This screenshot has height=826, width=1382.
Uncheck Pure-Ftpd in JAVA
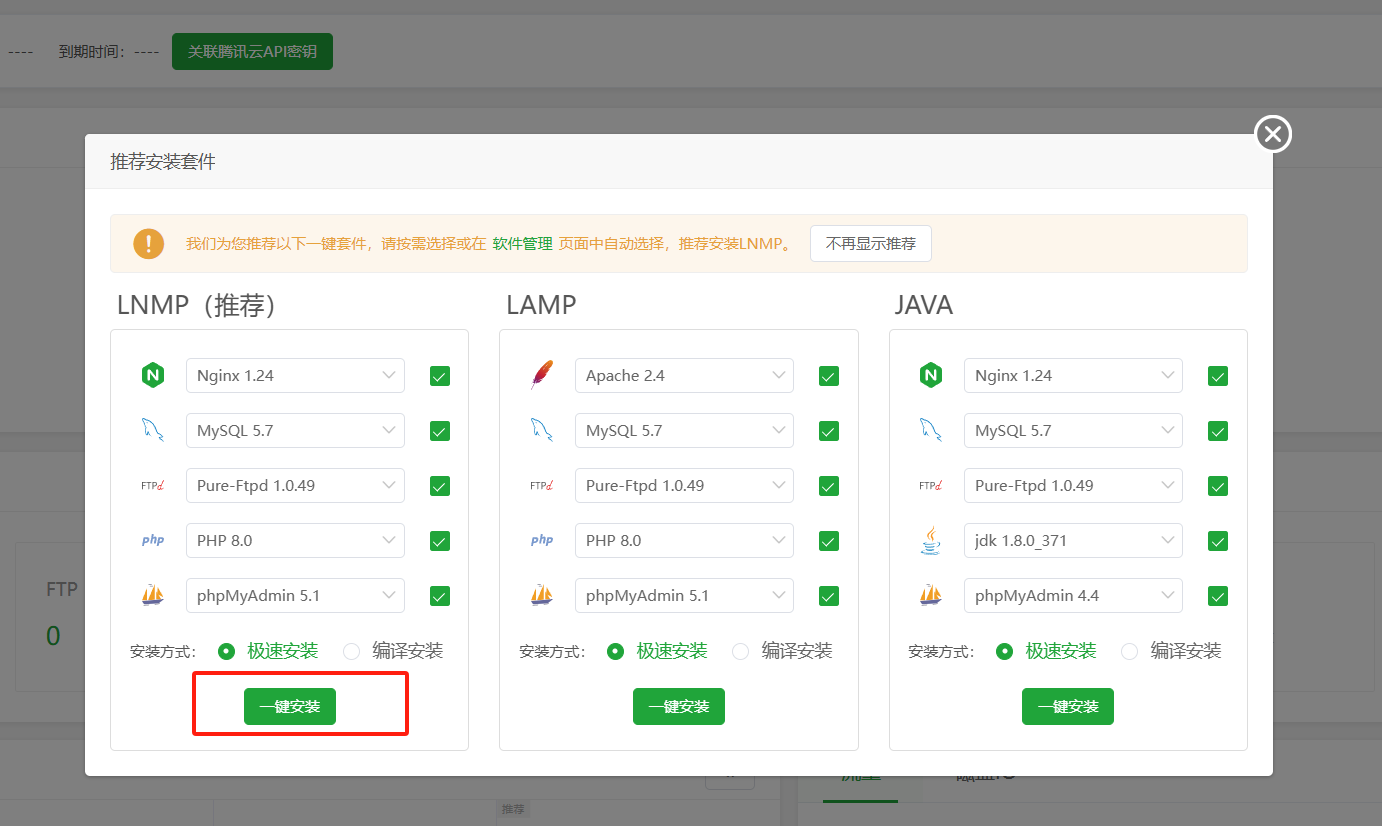(1218, 486)
